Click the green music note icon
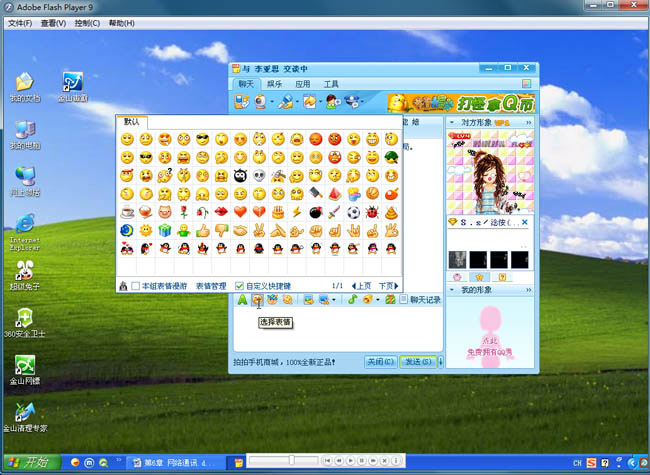 [352, 299]
